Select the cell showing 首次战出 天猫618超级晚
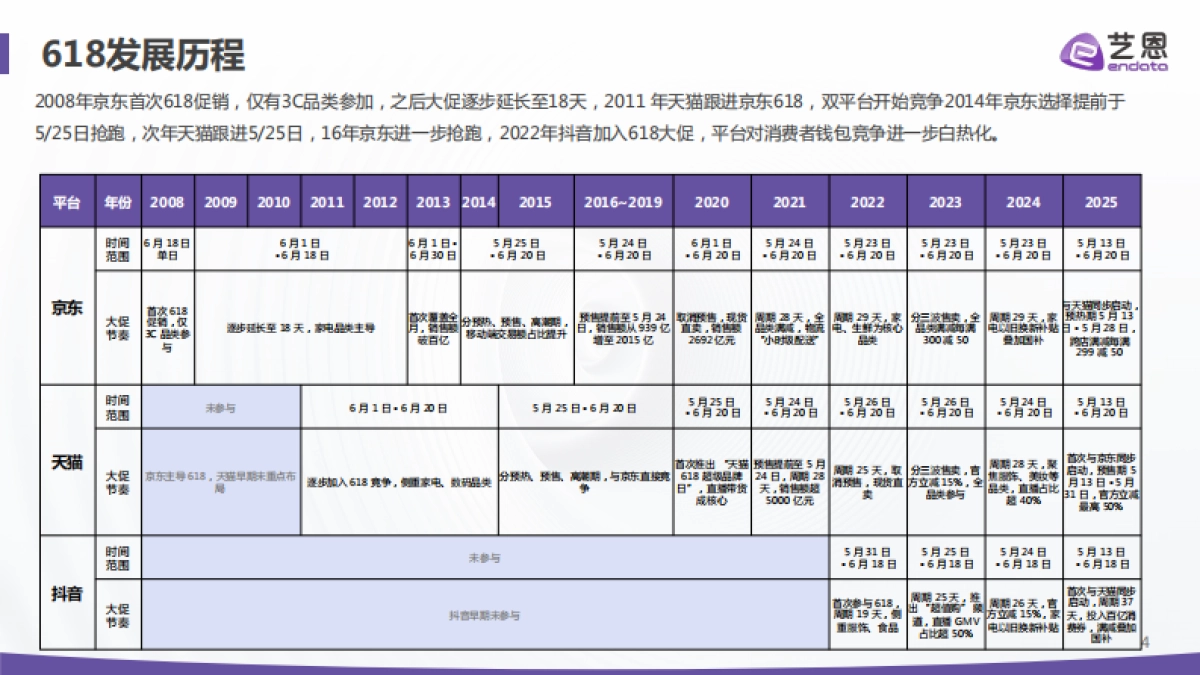 (713, 480)
